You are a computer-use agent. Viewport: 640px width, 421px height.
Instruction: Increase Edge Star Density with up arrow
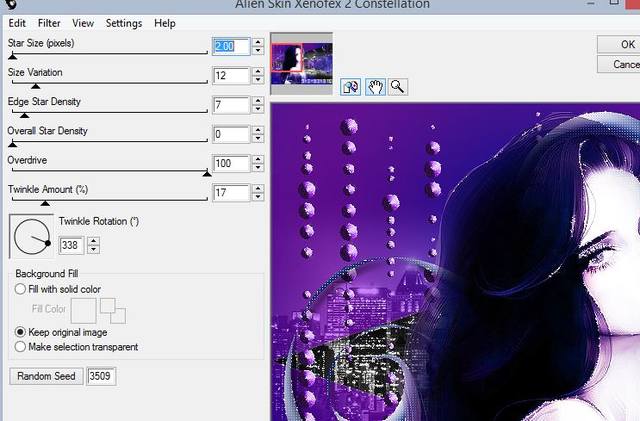tap(258, 101)
